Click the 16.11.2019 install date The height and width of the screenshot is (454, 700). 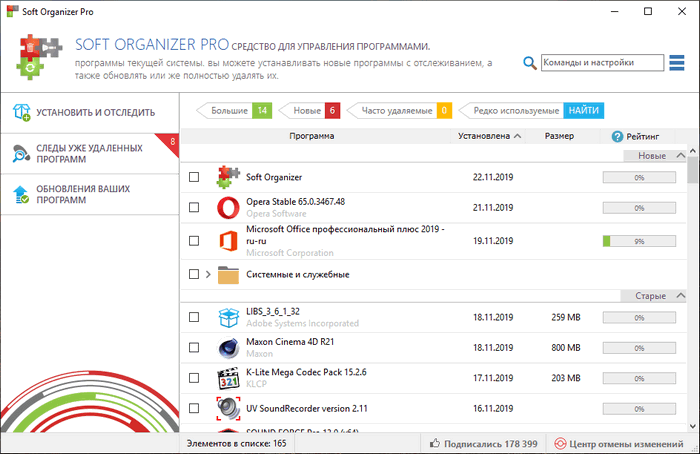[x=493, y=408]
